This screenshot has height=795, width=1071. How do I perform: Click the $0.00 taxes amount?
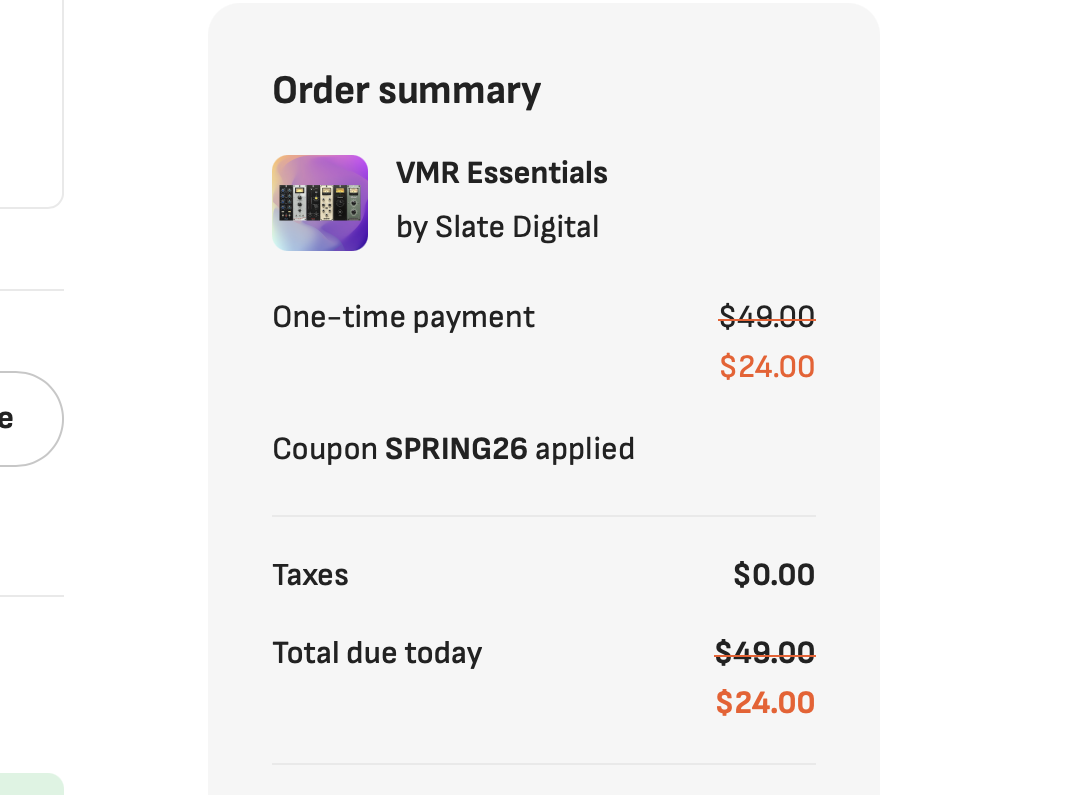click(773, 575)
